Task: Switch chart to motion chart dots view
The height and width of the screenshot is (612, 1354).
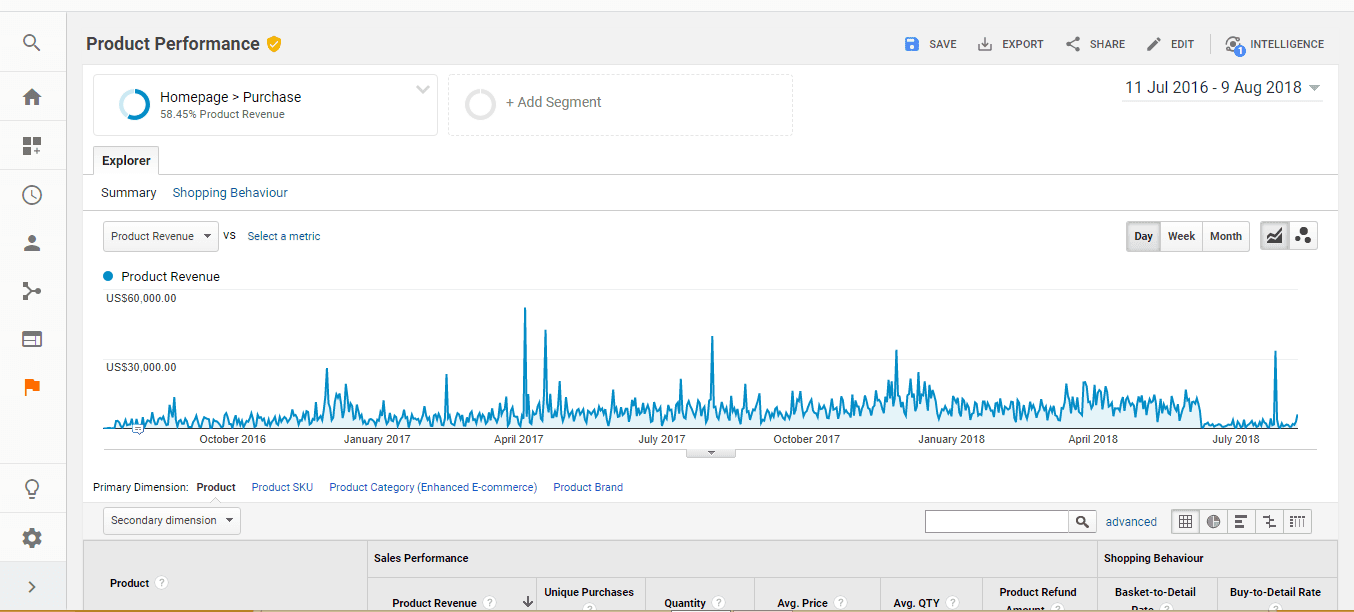Action: point(1303,235)
